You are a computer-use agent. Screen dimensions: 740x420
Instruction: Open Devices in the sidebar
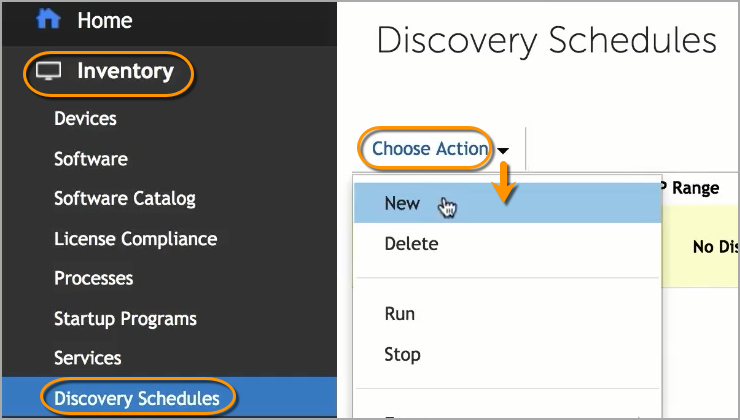click(85, 119)
